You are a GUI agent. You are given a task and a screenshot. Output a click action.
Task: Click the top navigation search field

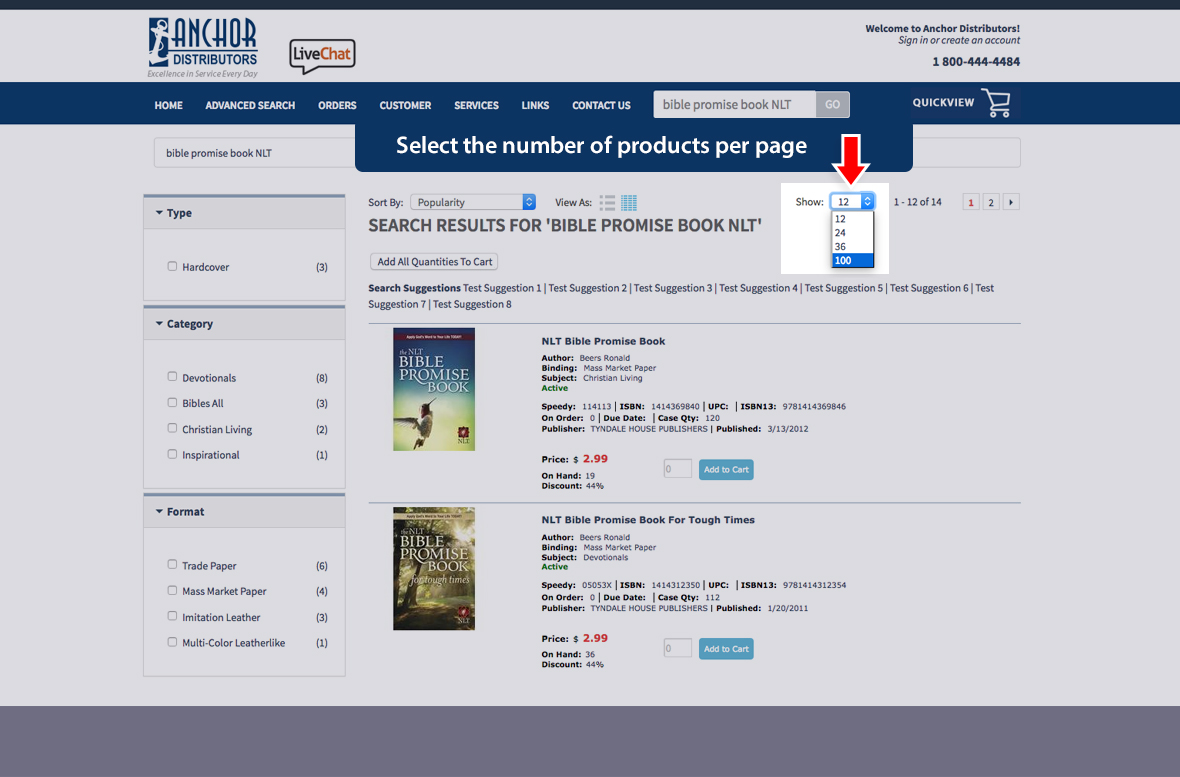pyautogui.click(x=734, y=105)
